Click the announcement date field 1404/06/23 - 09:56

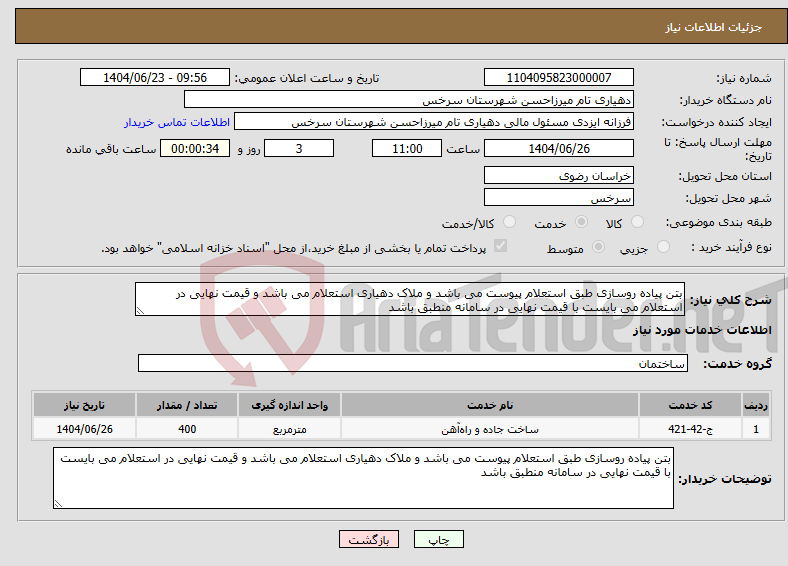(x=155, y=77)
